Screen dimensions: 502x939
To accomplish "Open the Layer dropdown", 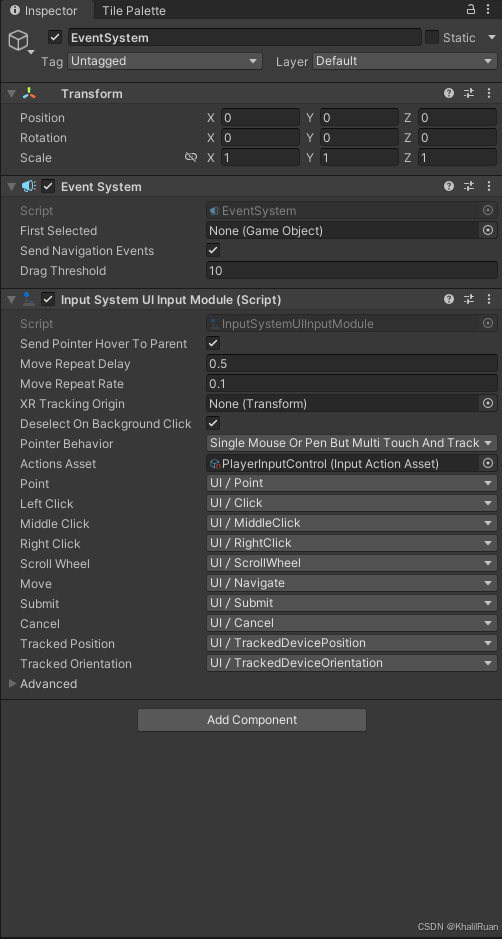I will pyautogui.click(x=404, y=61).
